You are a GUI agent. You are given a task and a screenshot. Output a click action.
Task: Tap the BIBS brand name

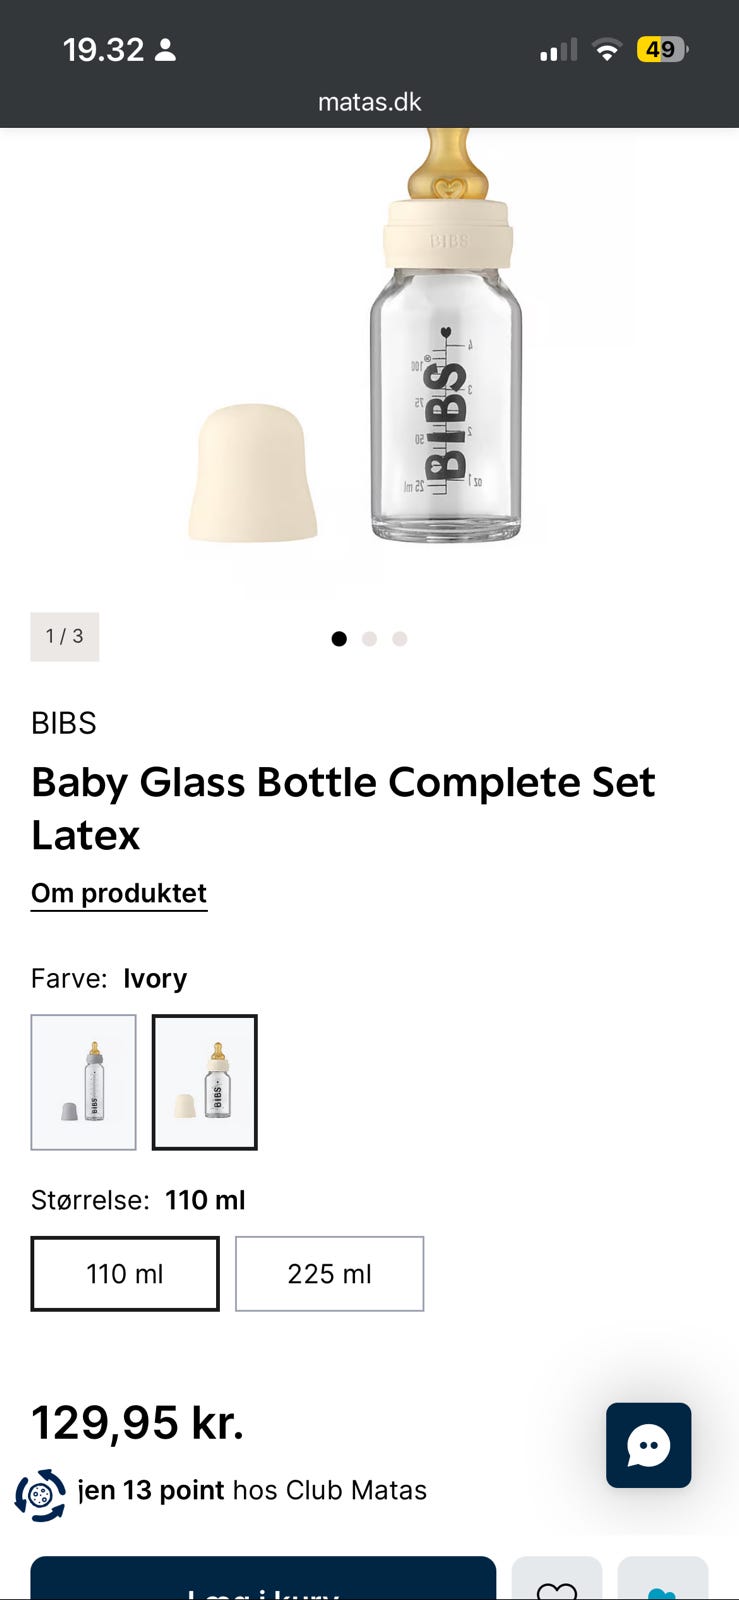point(64,723)
